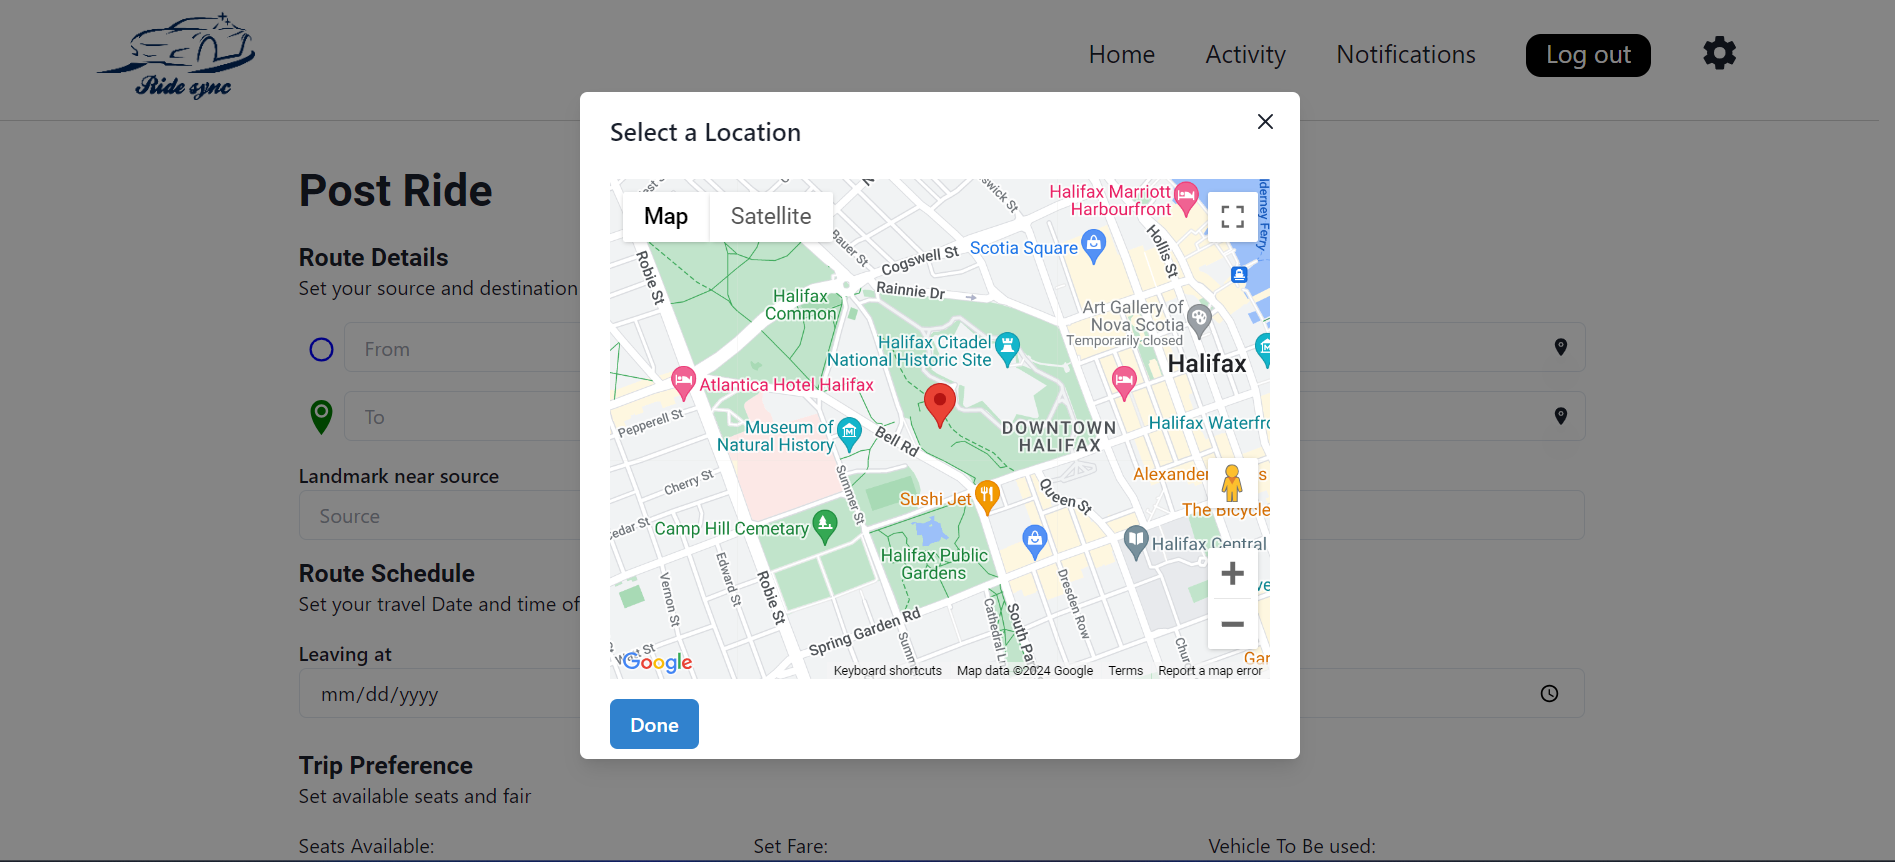Click the From input field
Screen dimensions: 1895x862
tap(964, 348)
